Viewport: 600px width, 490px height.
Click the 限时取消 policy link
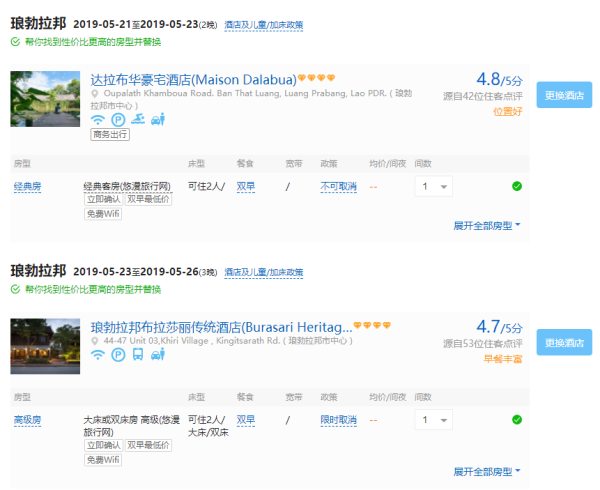pos(338,420)
